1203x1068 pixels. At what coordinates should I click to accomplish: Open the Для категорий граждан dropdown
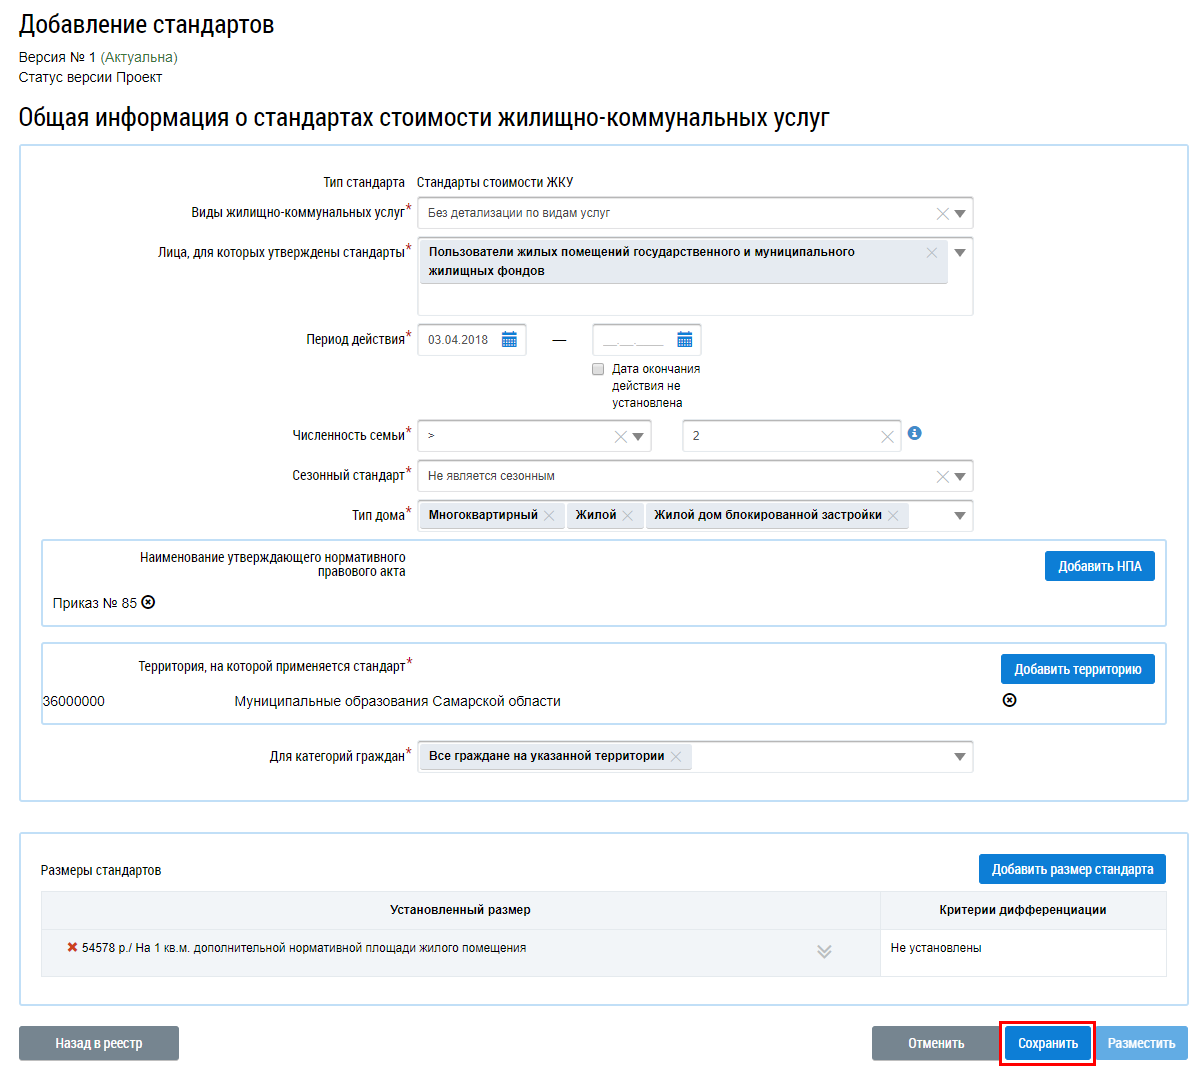click(960, 757)
